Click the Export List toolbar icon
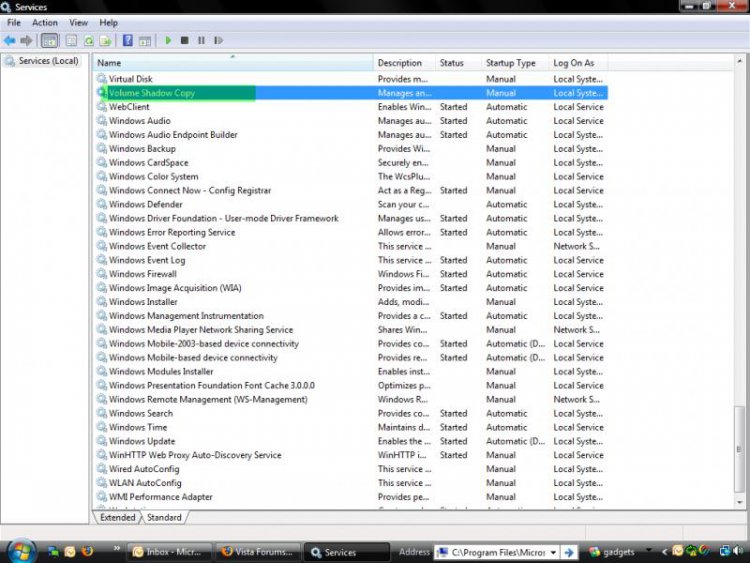The width and height of the screenshot is (750, 563). click(105, 41)
